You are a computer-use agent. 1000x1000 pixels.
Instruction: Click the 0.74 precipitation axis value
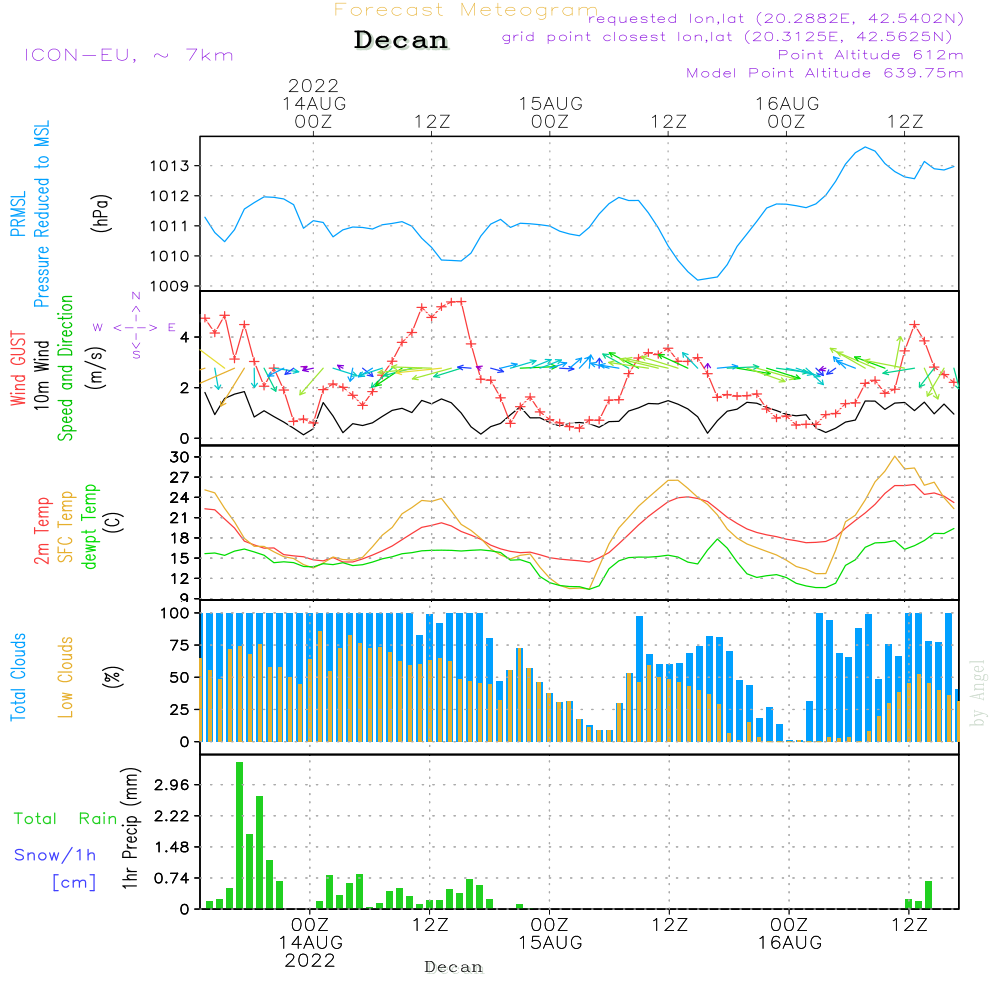[x=172, y=879]
